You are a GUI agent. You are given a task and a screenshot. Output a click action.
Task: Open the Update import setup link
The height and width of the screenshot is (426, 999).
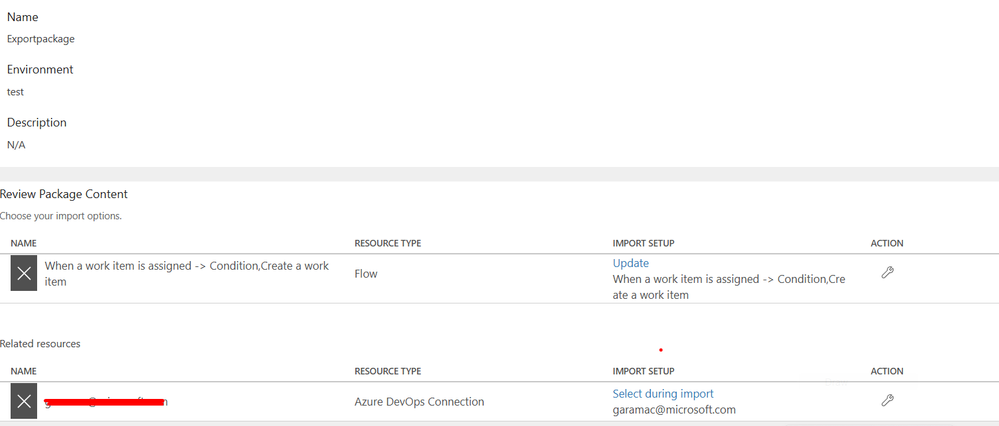[631, 263]
